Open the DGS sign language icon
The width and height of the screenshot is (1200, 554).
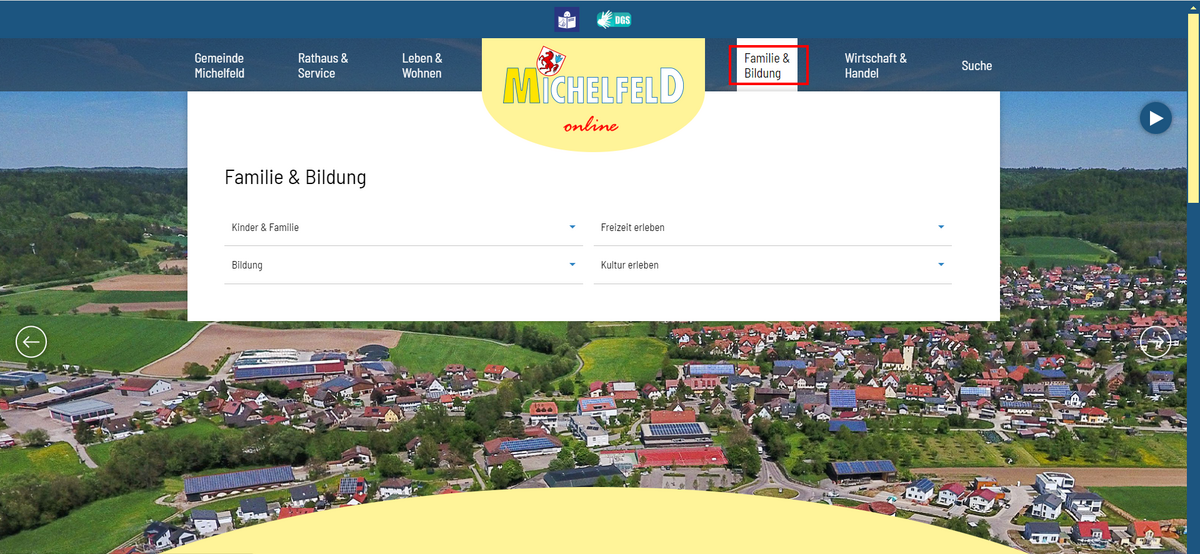(x=614, y=19)
